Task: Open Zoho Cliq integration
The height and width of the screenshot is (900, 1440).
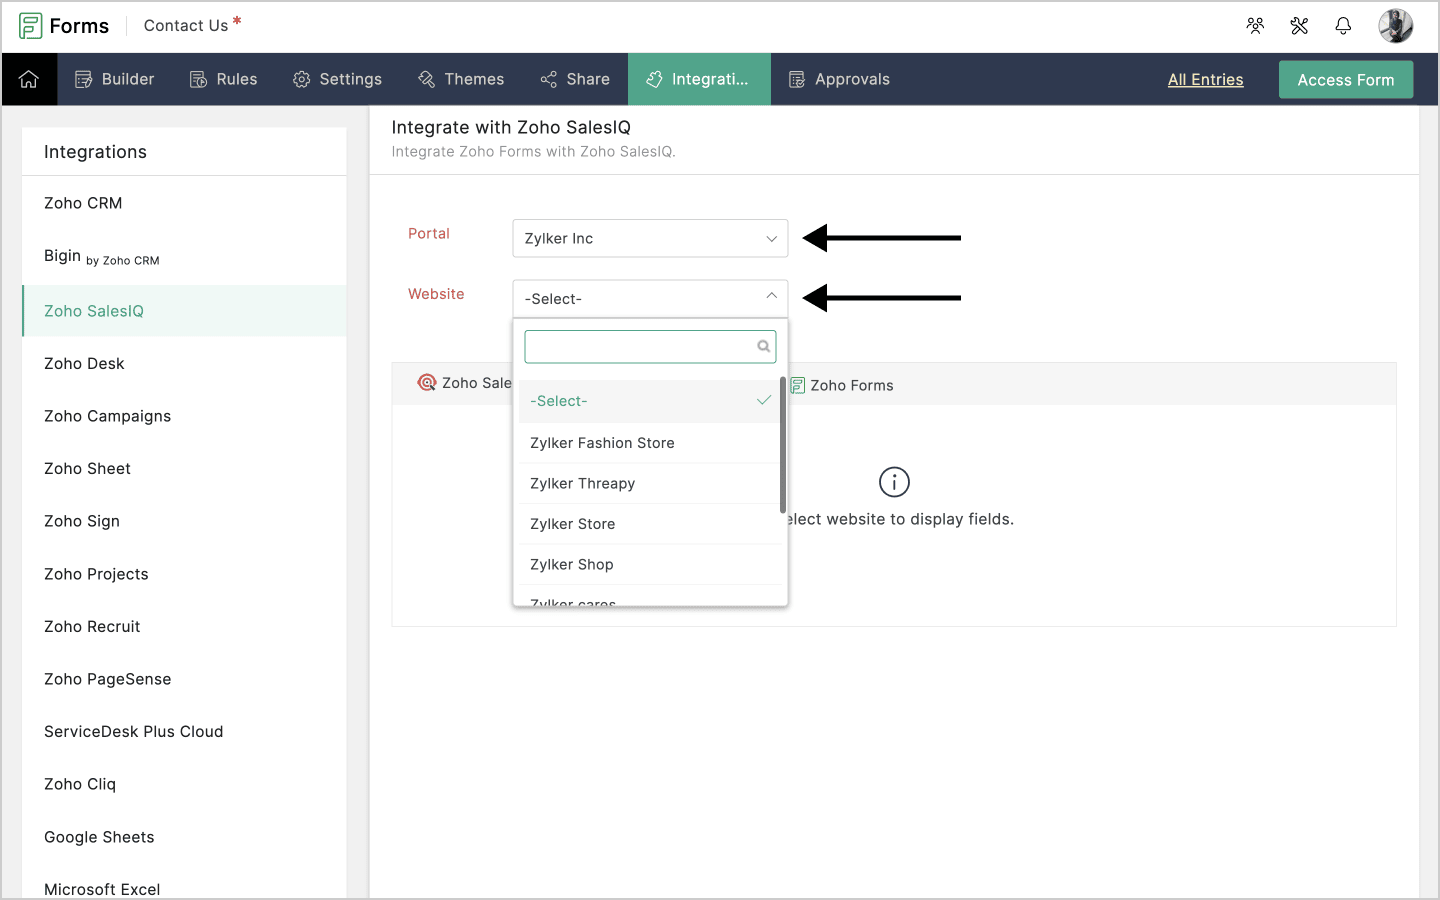Action: (x=184, y=784)
